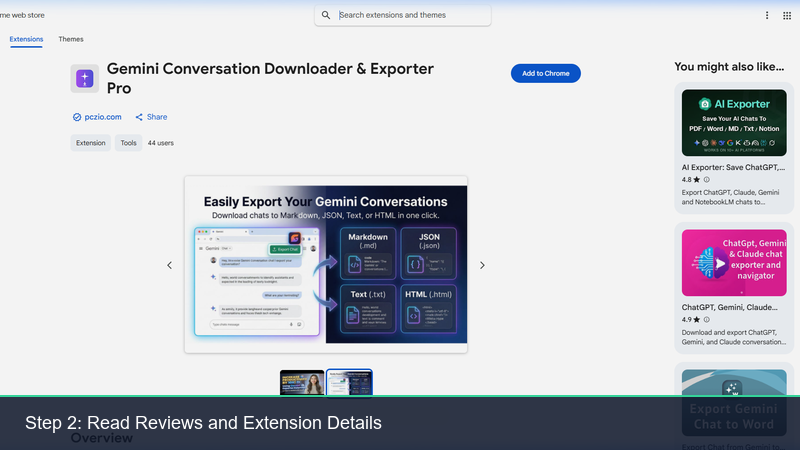The width and height of the screenshot is (800, 450).
Task: Click info icon beside 4.9 rating
Action: (707, 320)
